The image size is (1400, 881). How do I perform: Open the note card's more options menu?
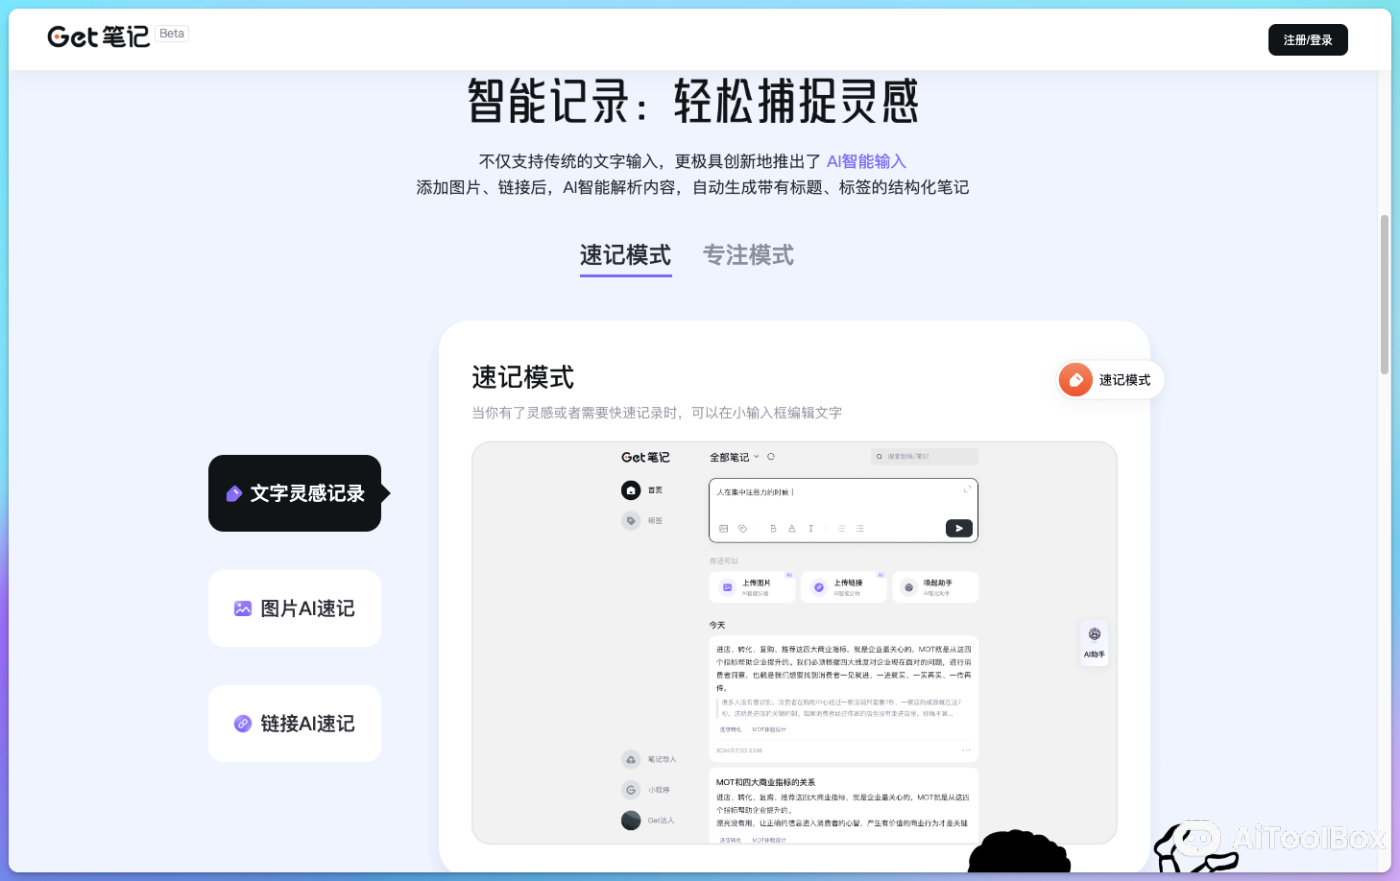coord(965,749)
